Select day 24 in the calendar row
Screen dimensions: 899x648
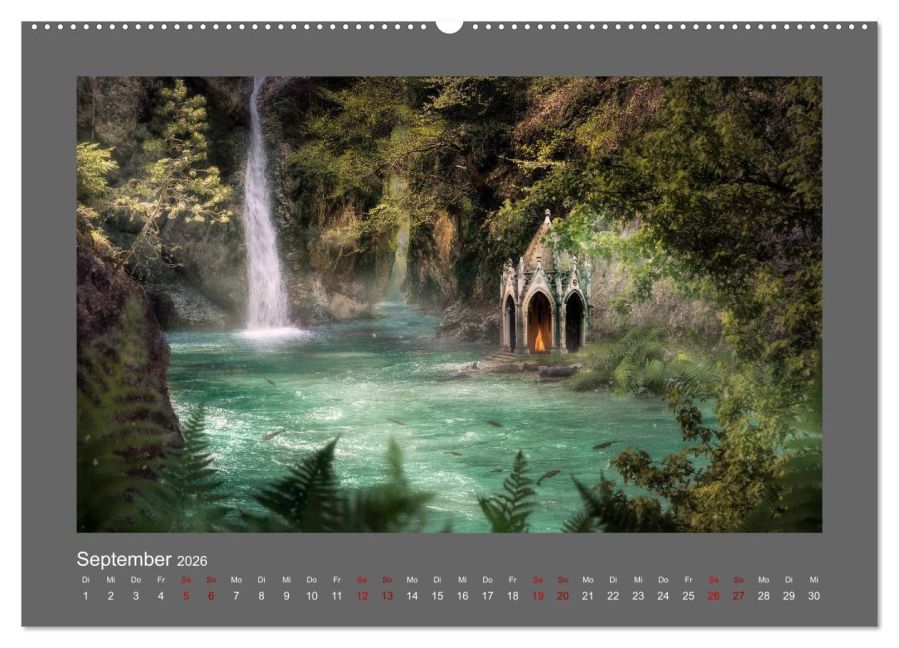(x=663, y=596)
